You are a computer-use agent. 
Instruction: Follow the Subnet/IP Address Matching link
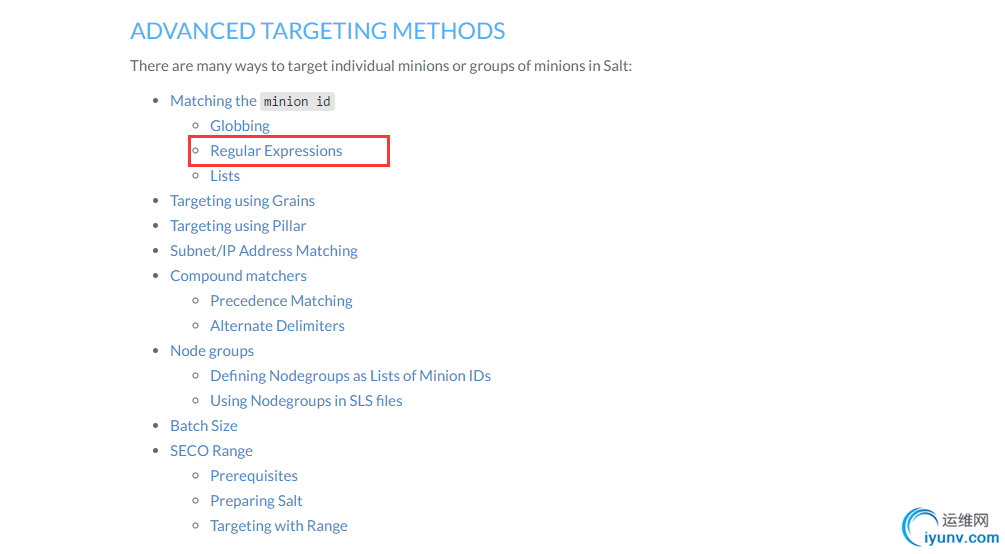pos(263,251)
